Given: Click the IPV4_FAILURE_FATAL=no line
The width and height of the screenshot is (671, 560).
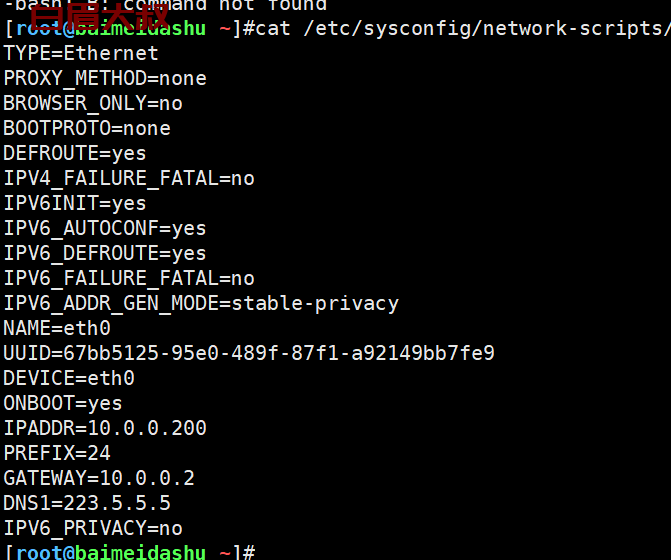Looking at the screenshot, I should coord(129,178).
